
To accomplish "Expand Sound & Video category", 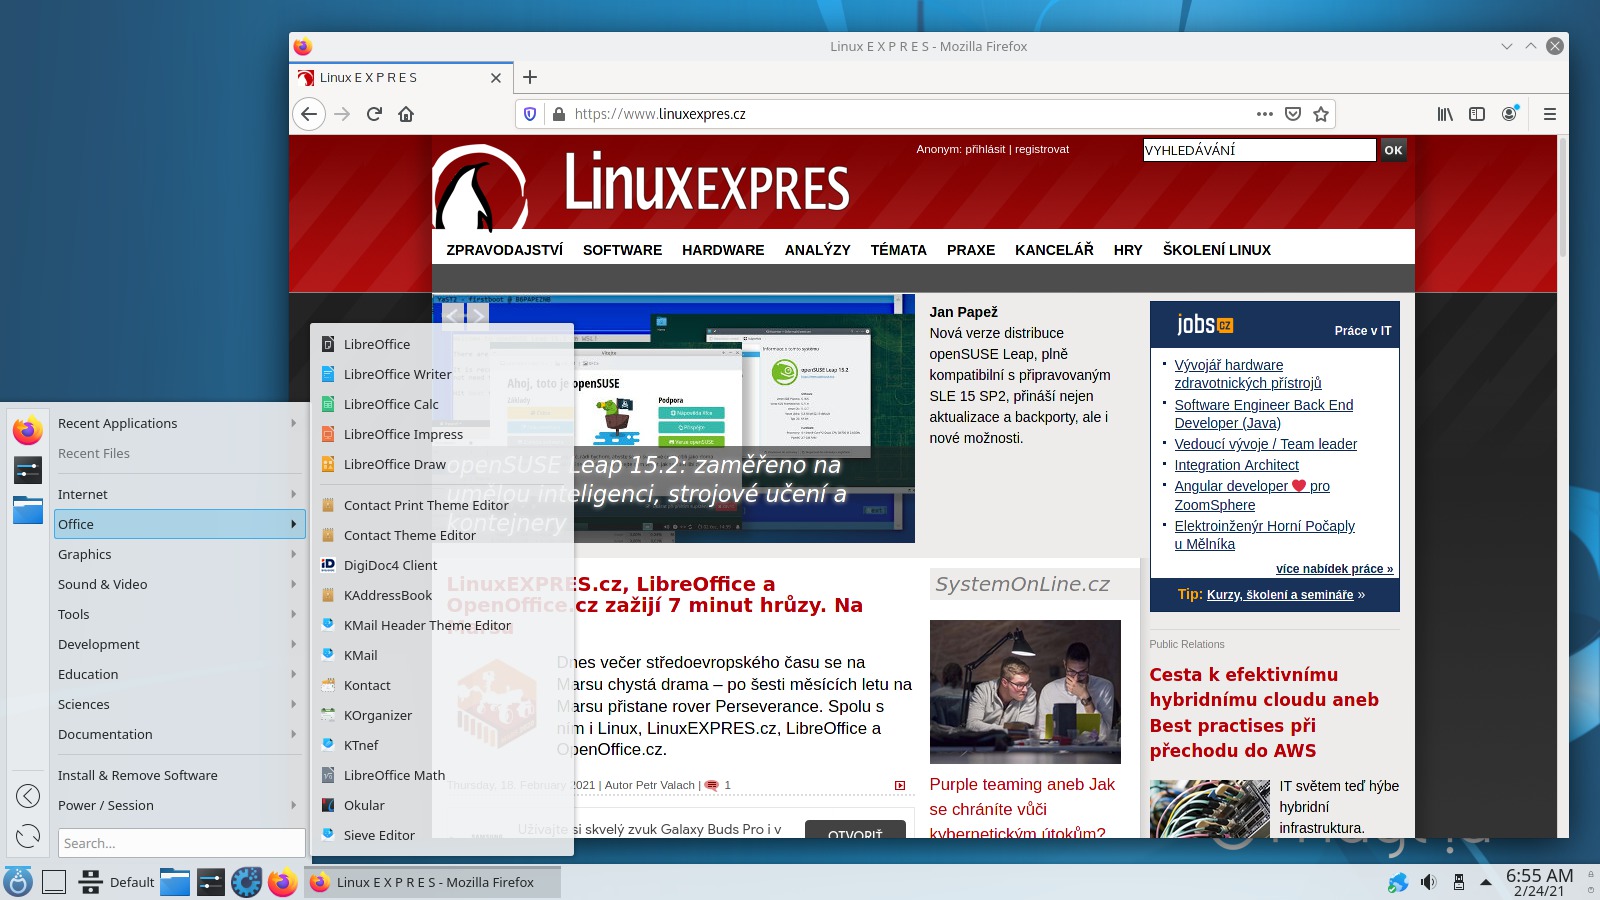I will coord(179,584).
